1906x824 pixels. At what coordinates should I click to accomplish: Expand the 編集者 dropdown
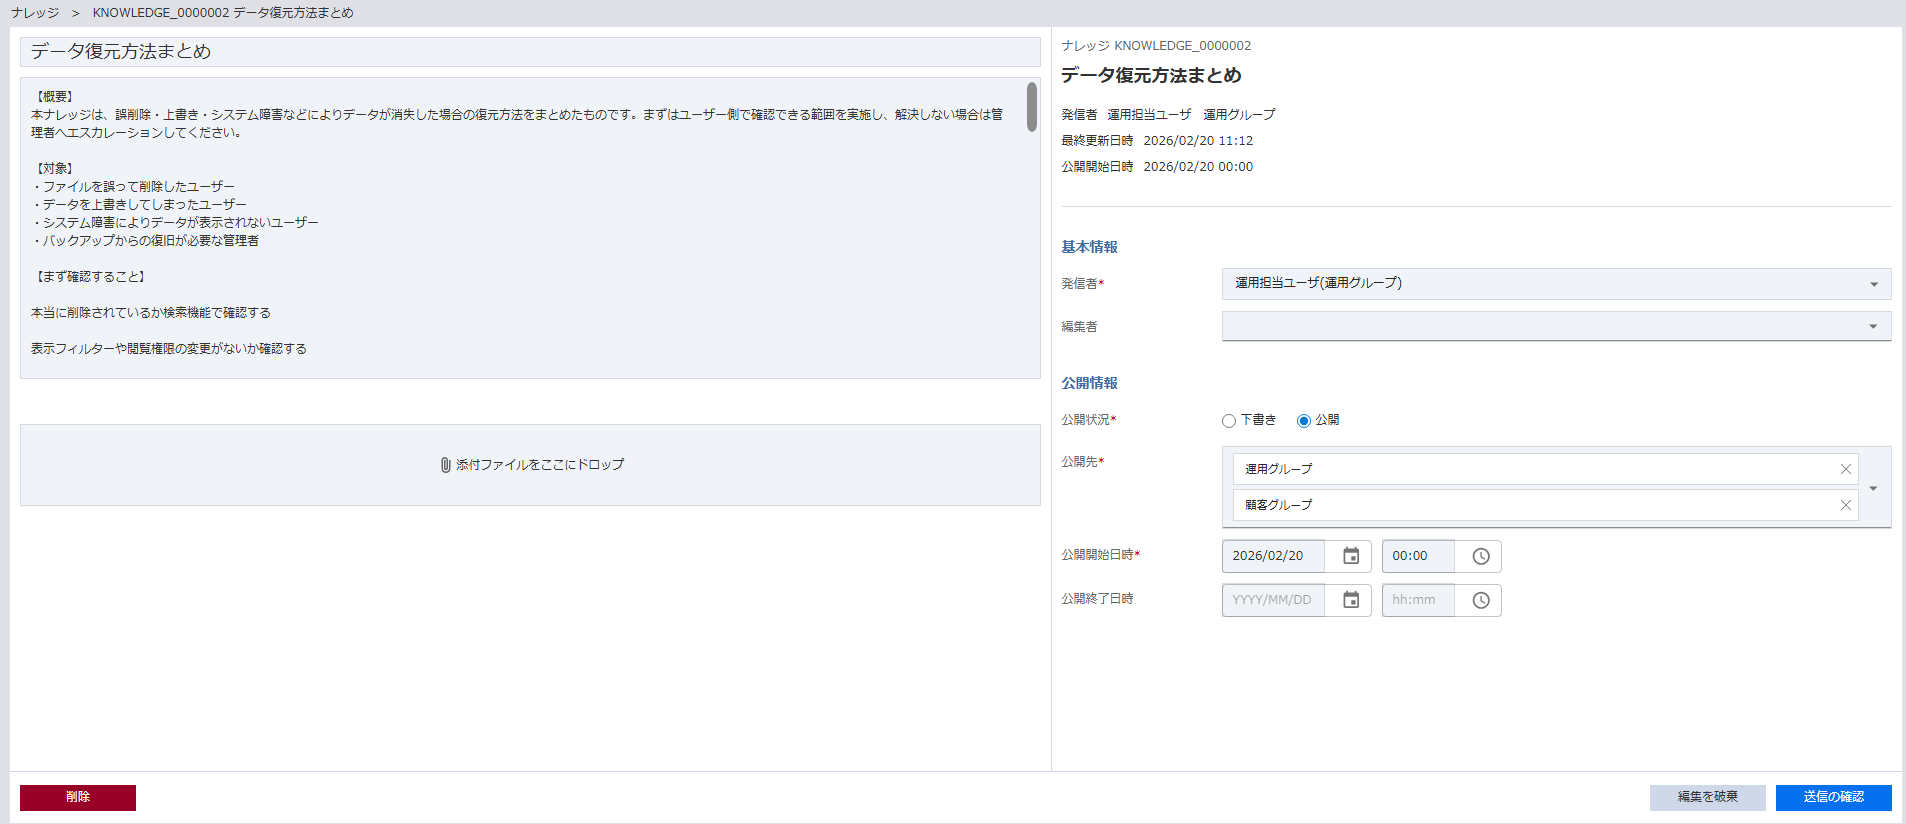pos(1873,327)
